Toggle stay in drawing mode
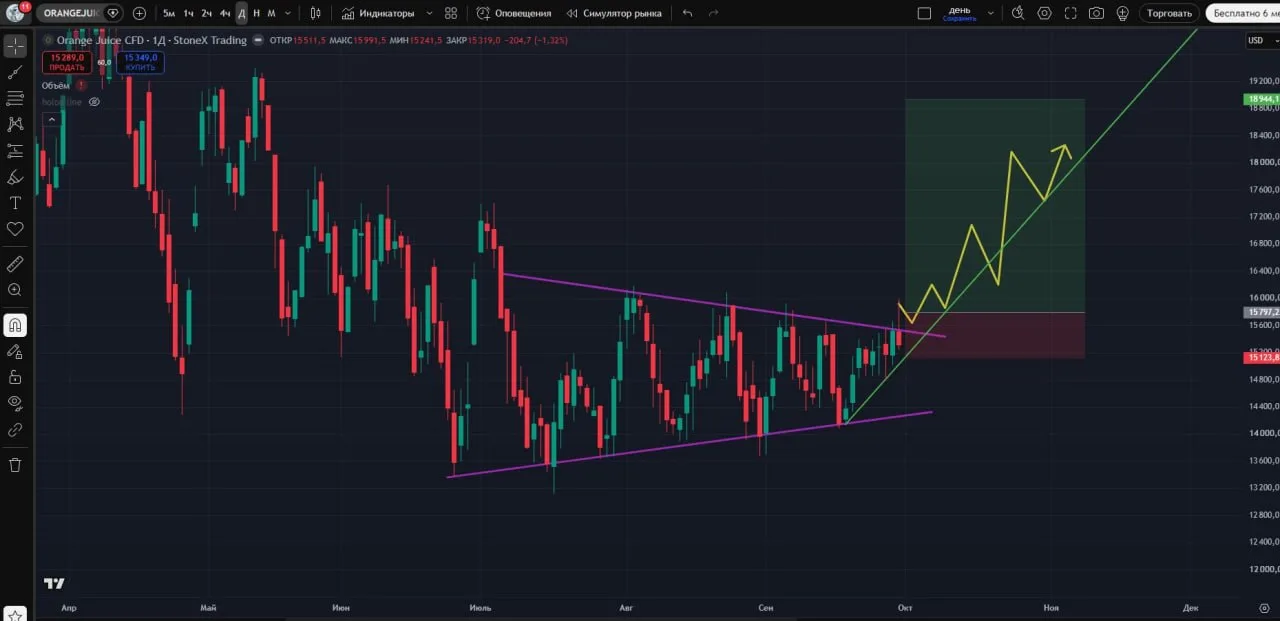Viewport: 1280px width, 621px height. 15,351
